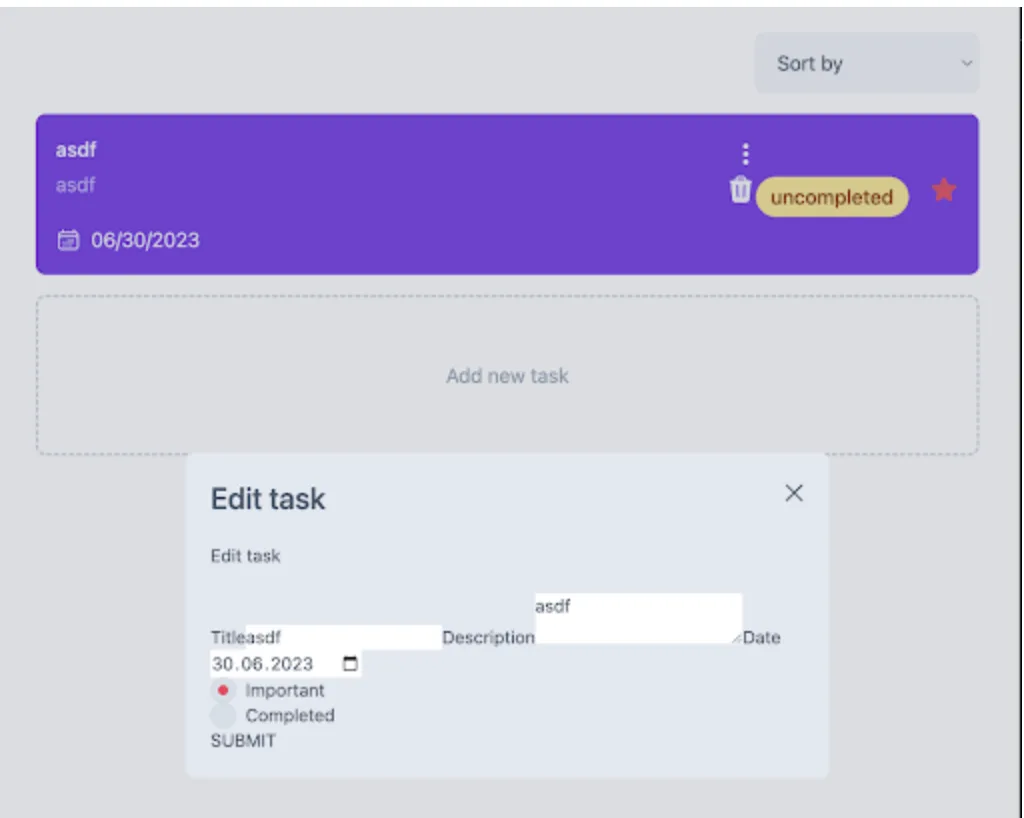Click the bold asdf task title
This screenshot has width=1024, height=818.
click(x=76, y=150)
